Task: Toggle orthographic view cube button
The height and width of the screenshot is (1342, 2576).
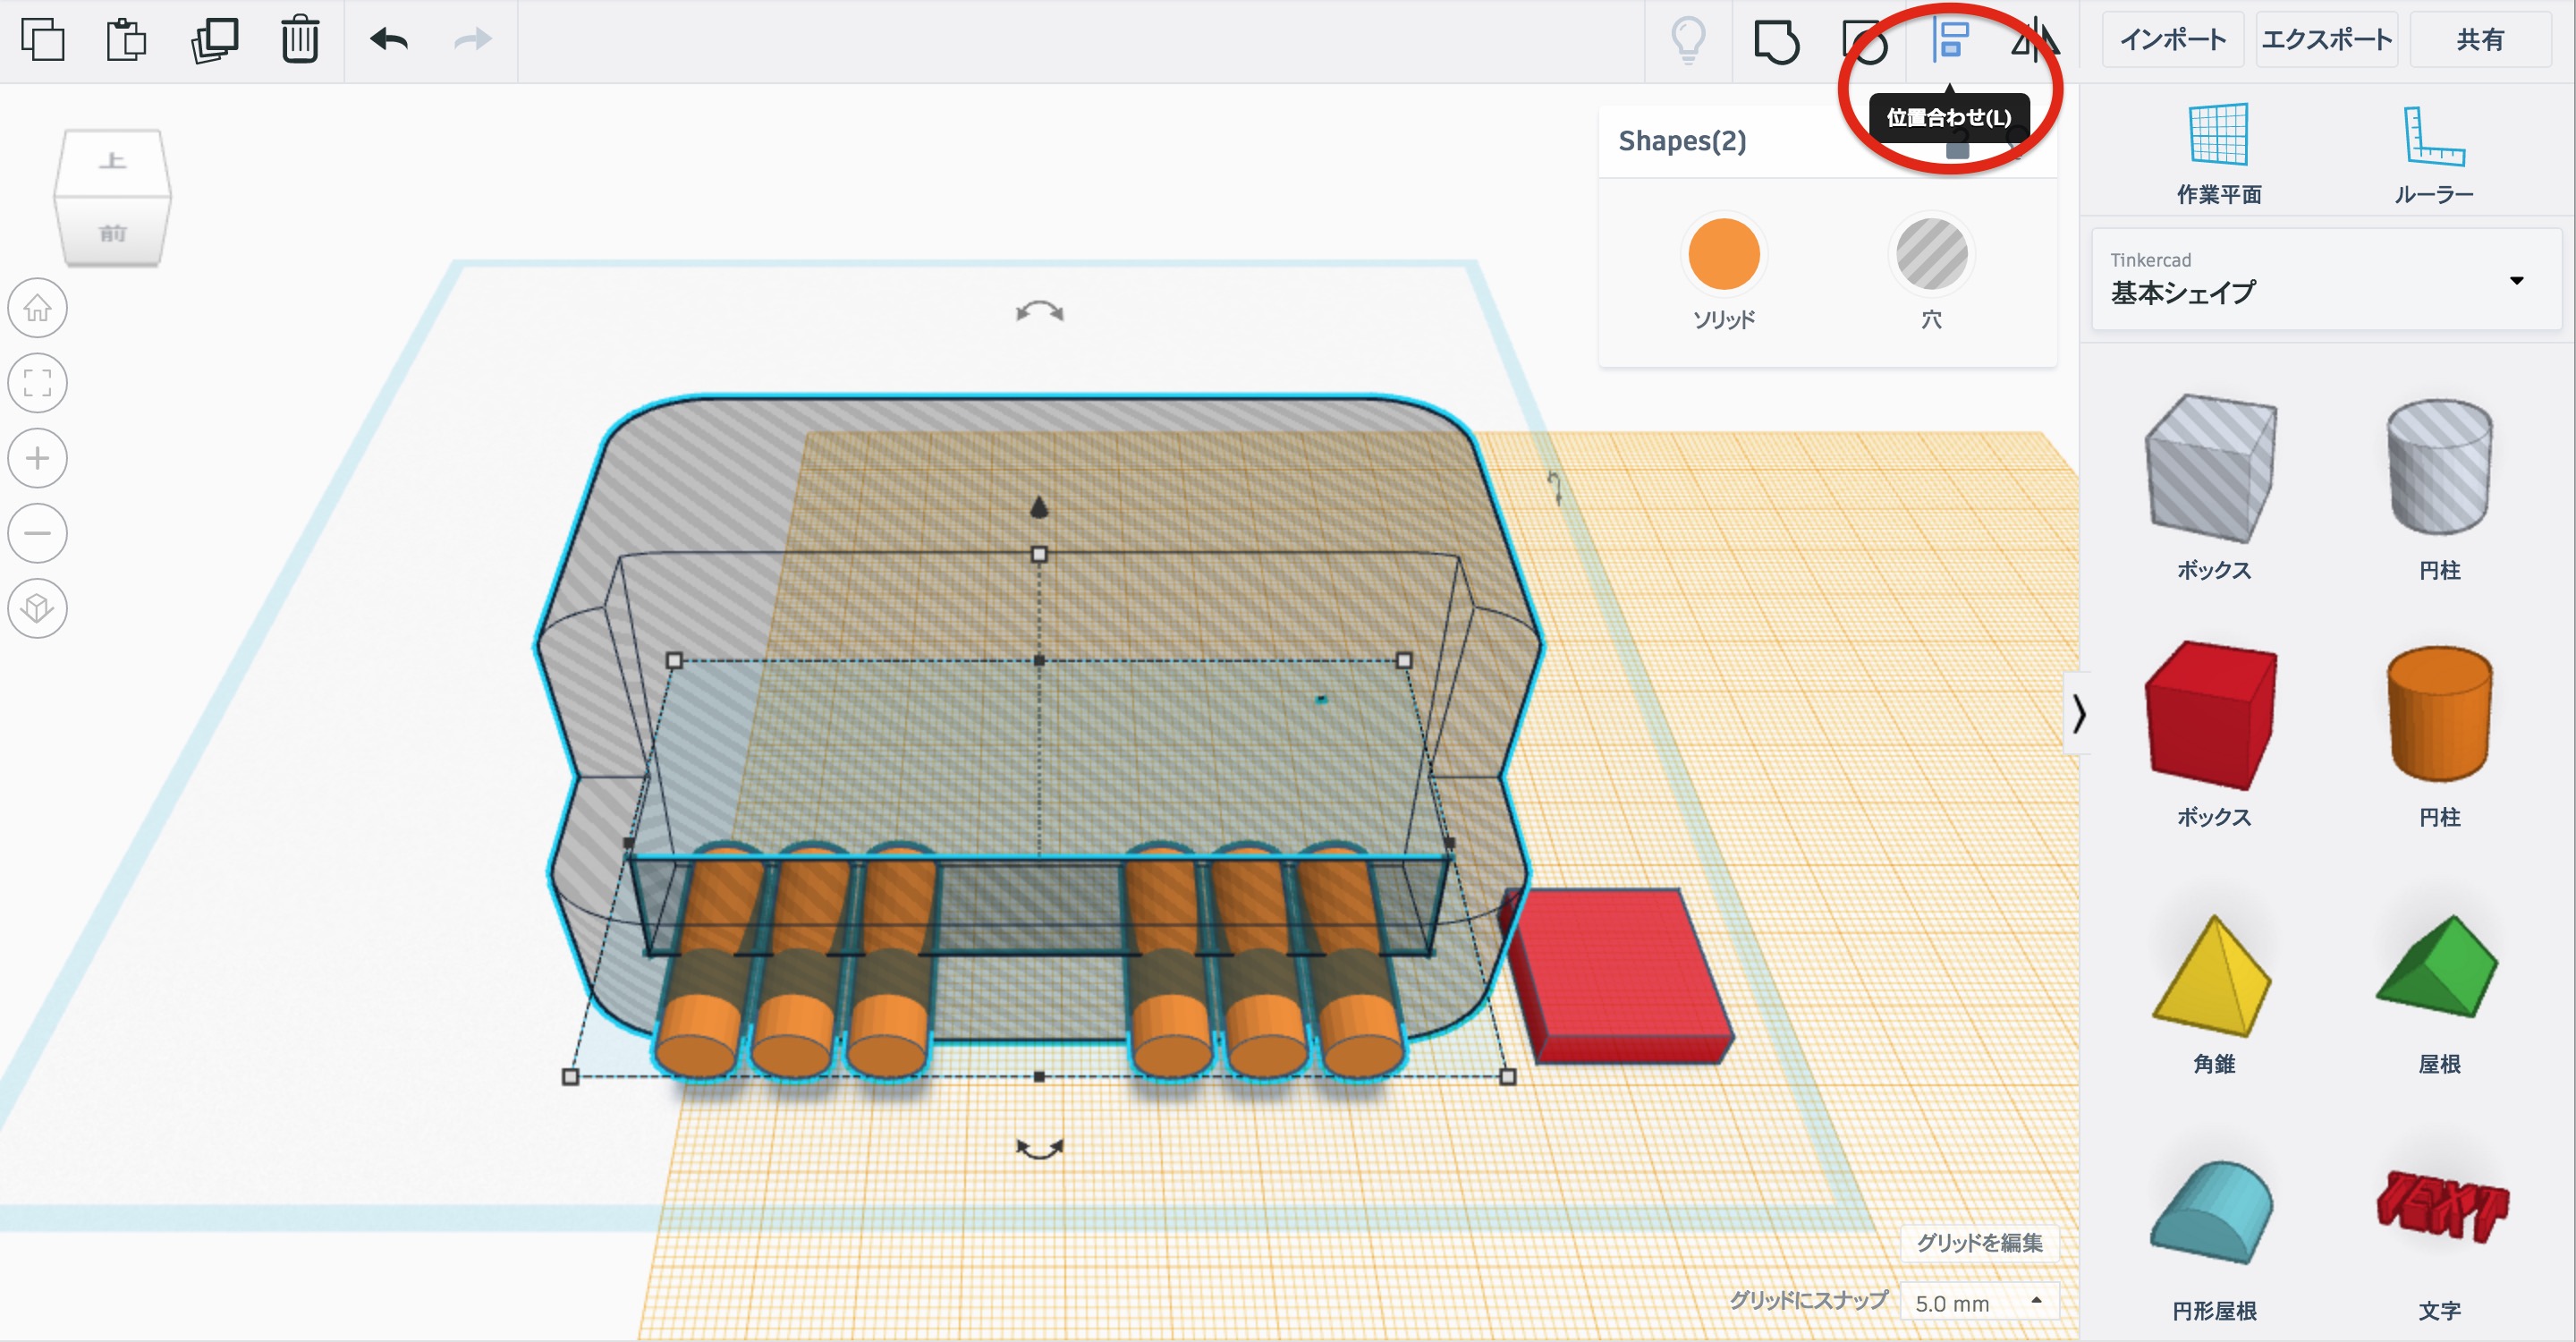Action: [38, 608]
